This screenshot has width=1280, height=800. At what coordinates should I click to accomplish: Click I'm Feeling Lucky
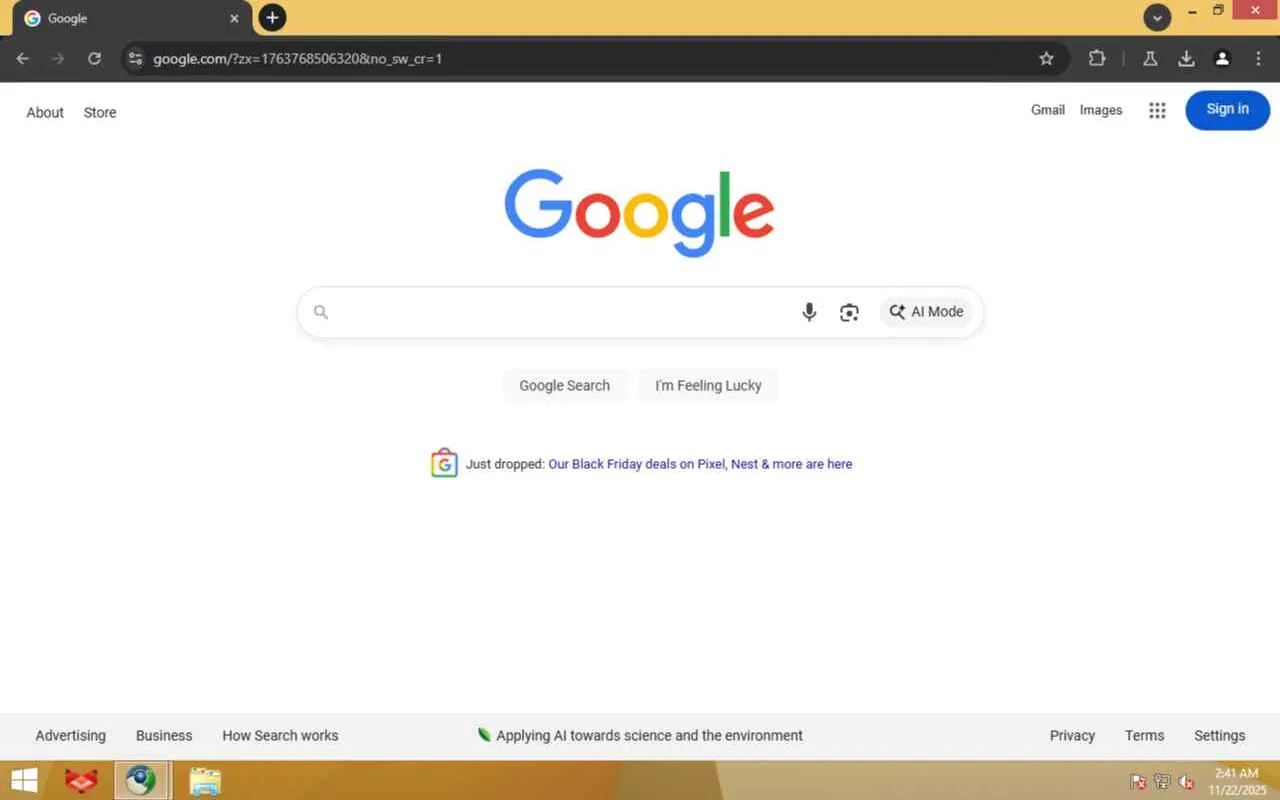click(708, 385)
